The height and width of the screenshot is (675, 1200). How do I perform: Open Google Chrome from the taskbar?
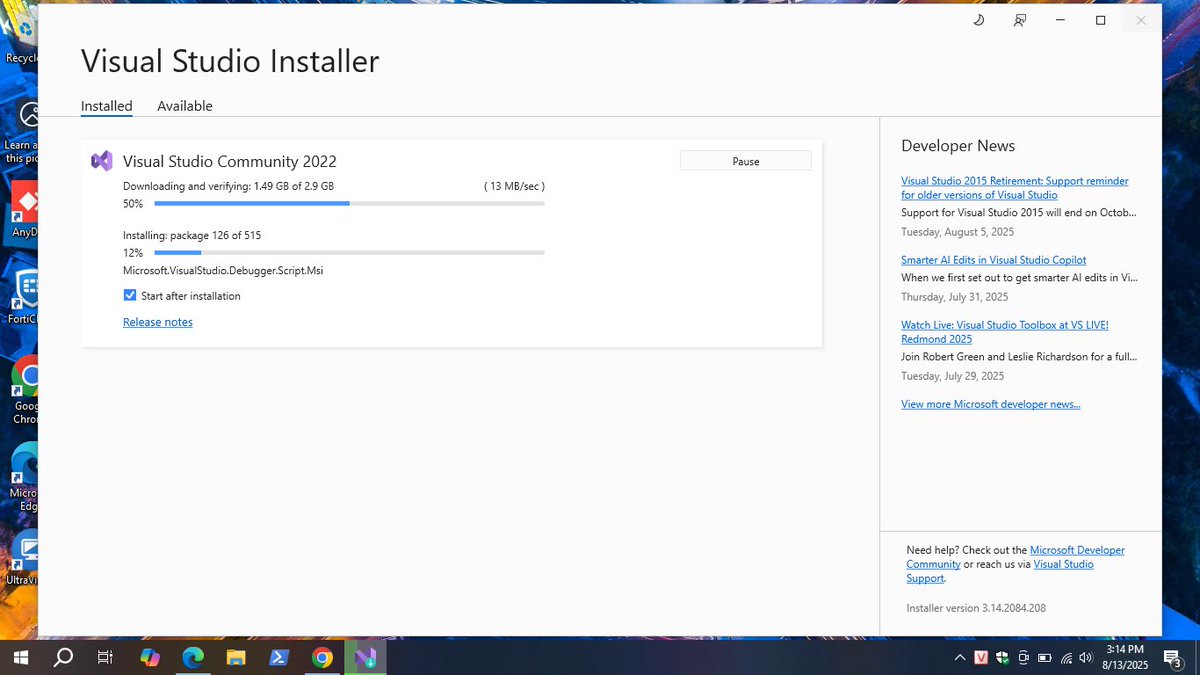click(322, 657)
